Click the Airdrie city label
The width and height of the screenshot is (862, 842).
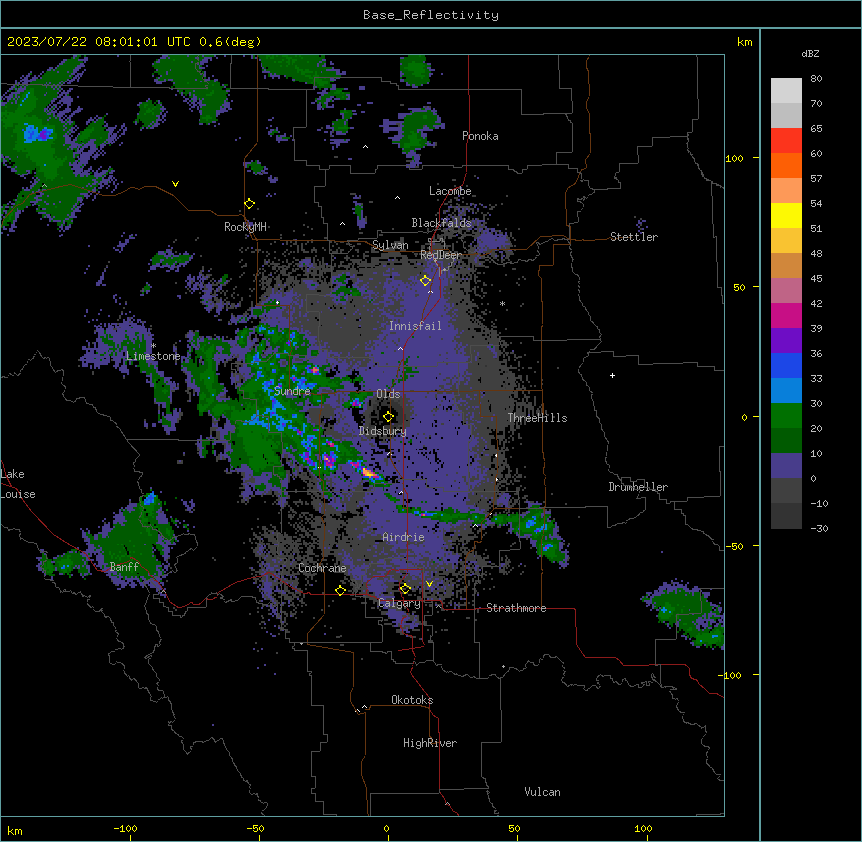tap(403, 537)
